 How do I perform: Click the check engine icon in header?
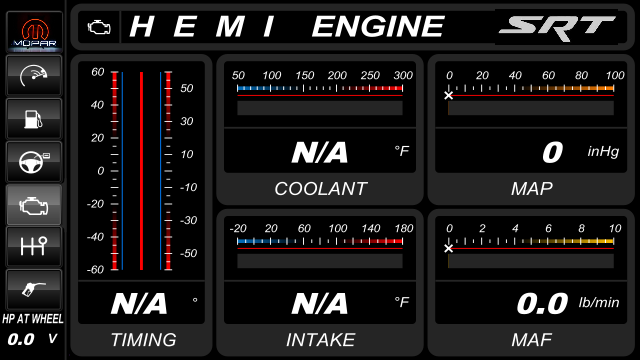click(99, 27)
